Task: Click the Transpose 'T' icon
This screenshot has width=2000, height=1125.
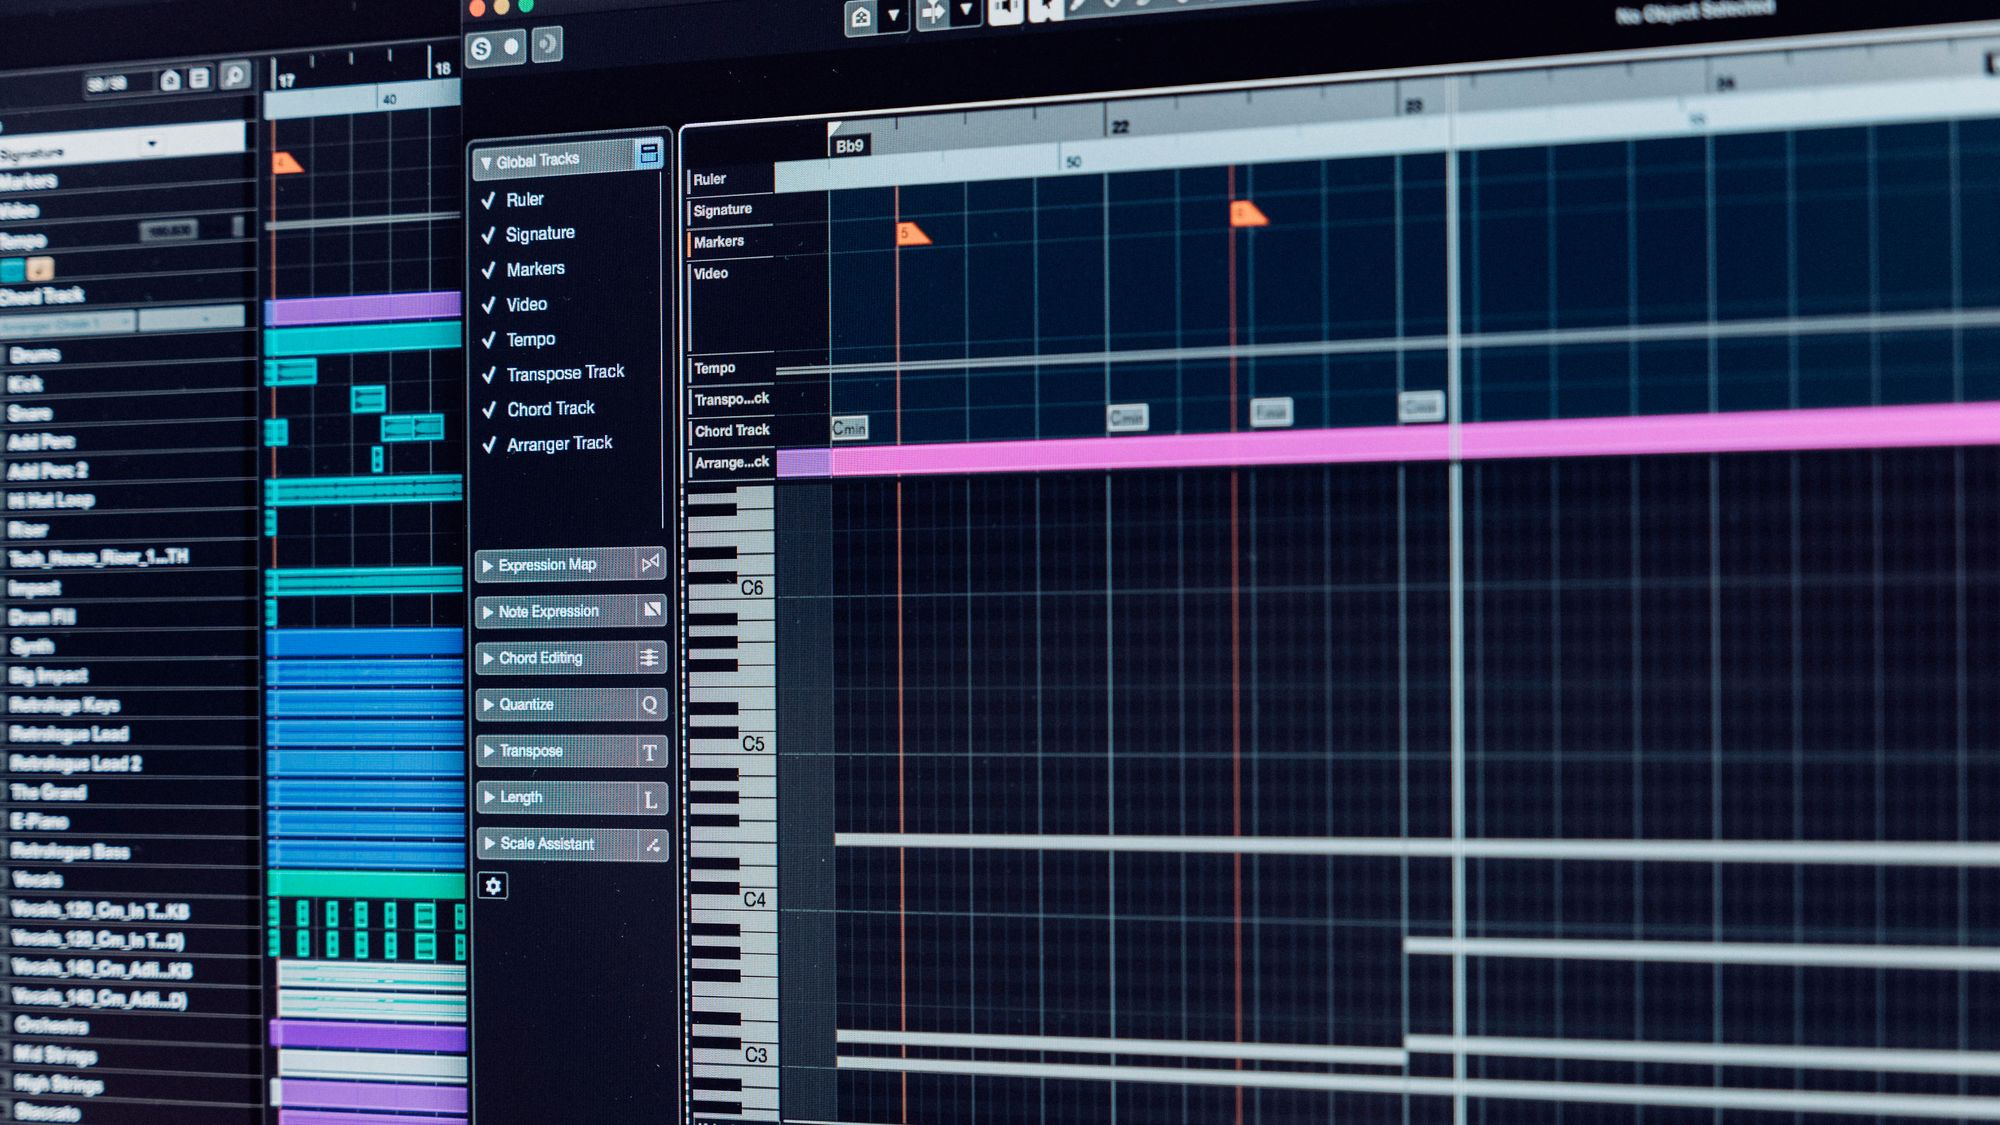Action: tap(650, 752)
